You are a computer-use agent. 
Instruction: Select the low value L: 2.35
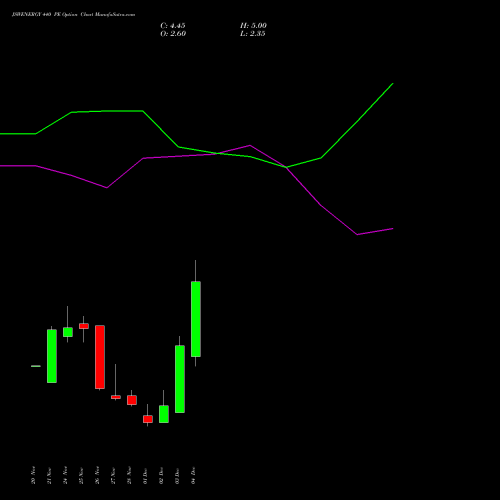pos(253,34)
